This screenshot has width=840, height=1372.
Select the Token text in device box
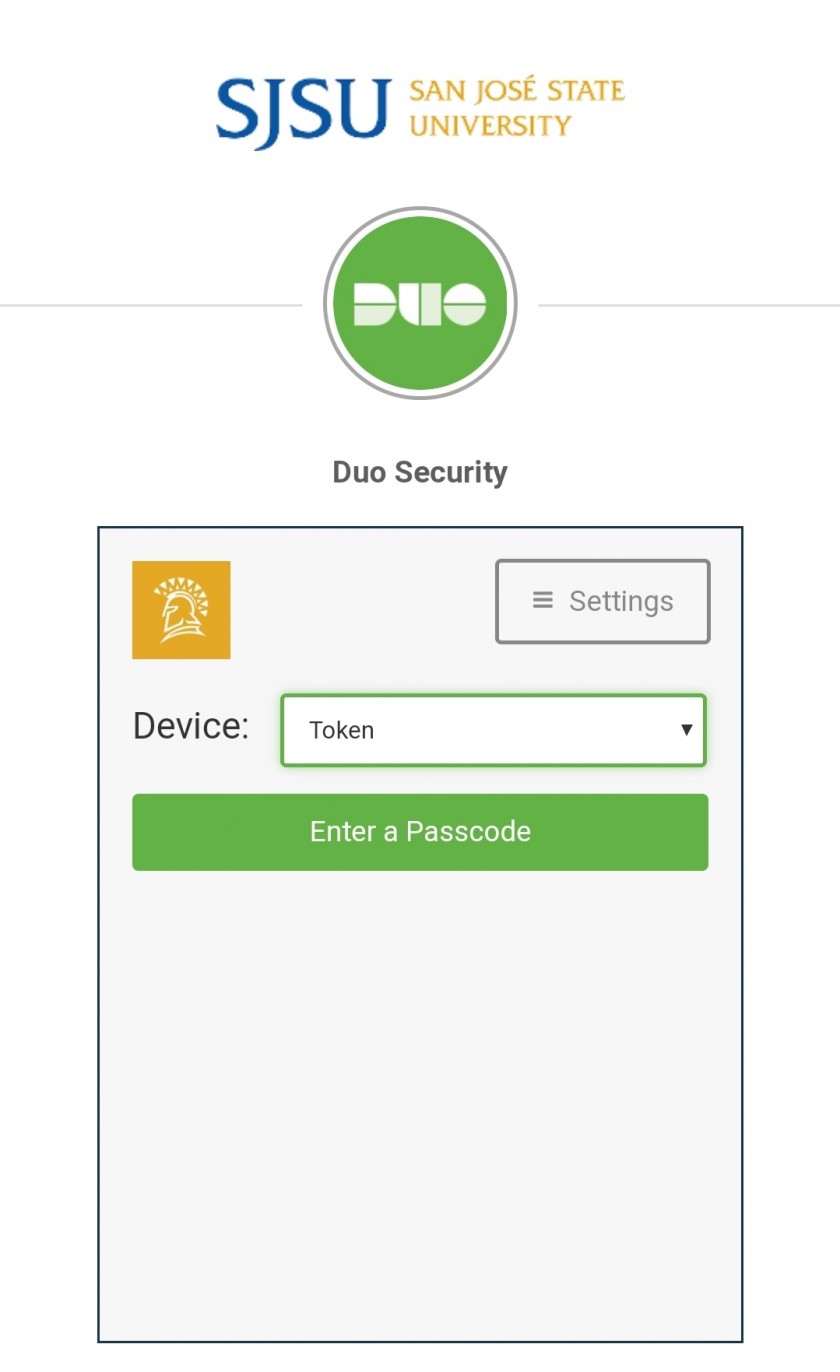pyautogui.click(x=342, y=730)
